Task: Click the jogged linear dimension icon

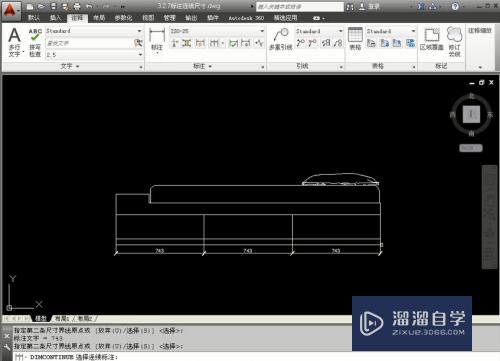Action: tap(259, 43)
